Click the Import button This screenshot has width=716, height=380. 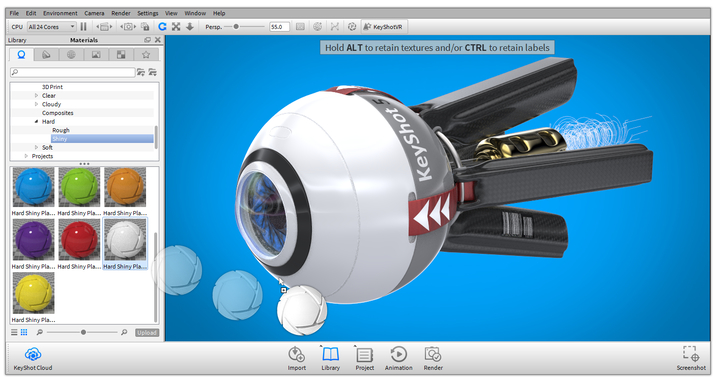[x=297, y=359]
